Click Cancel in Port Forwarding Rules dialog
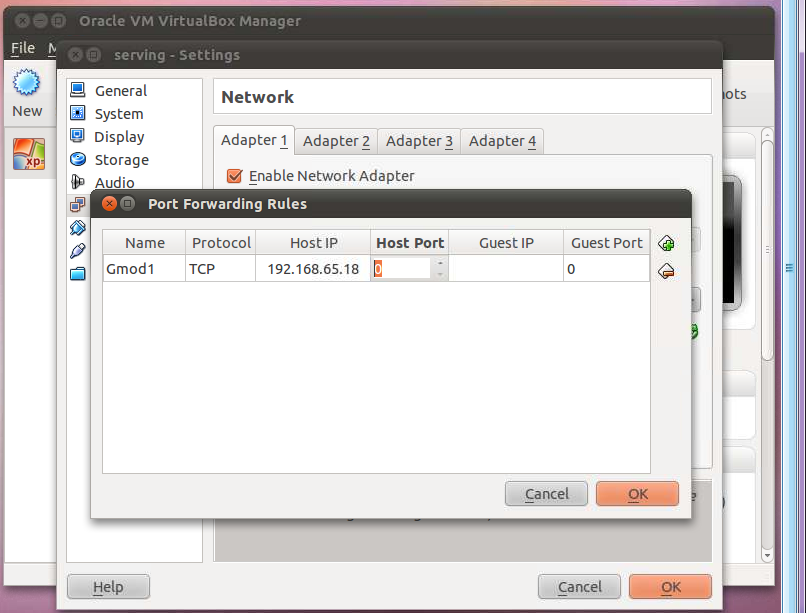Image resolution: width=806 pixels, height=613 pixels. click(x=546, y=494)
